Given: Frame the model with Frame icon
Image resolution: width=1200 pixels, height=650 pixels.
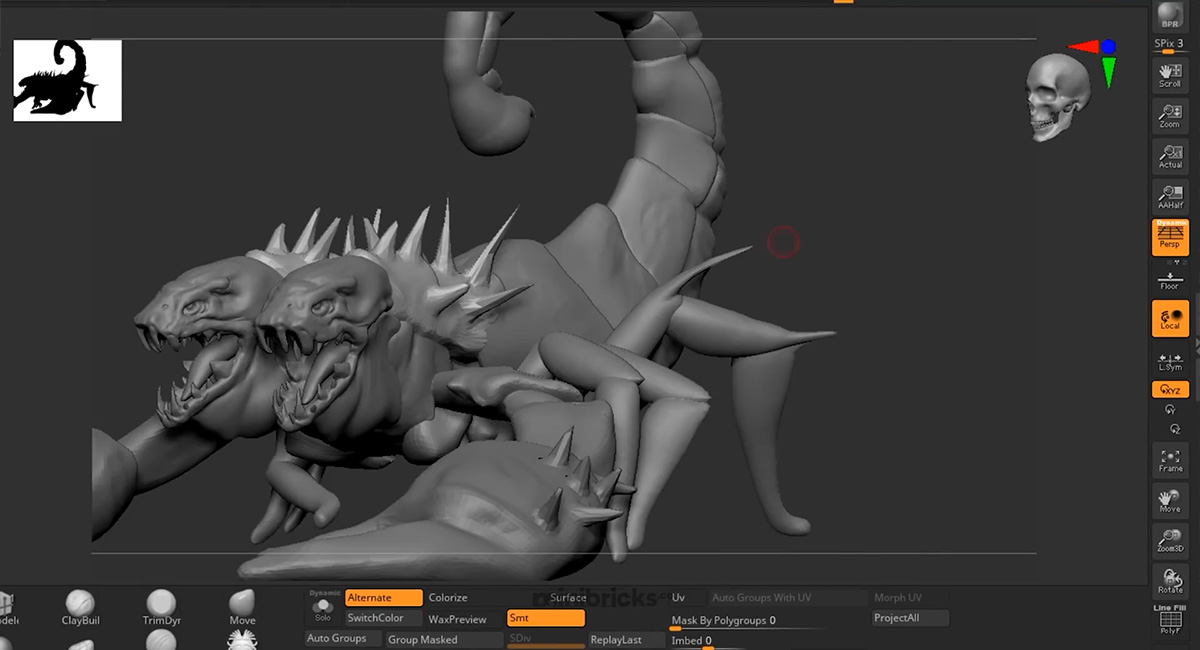Looking at the screenshot, I should coord(1170,460).
